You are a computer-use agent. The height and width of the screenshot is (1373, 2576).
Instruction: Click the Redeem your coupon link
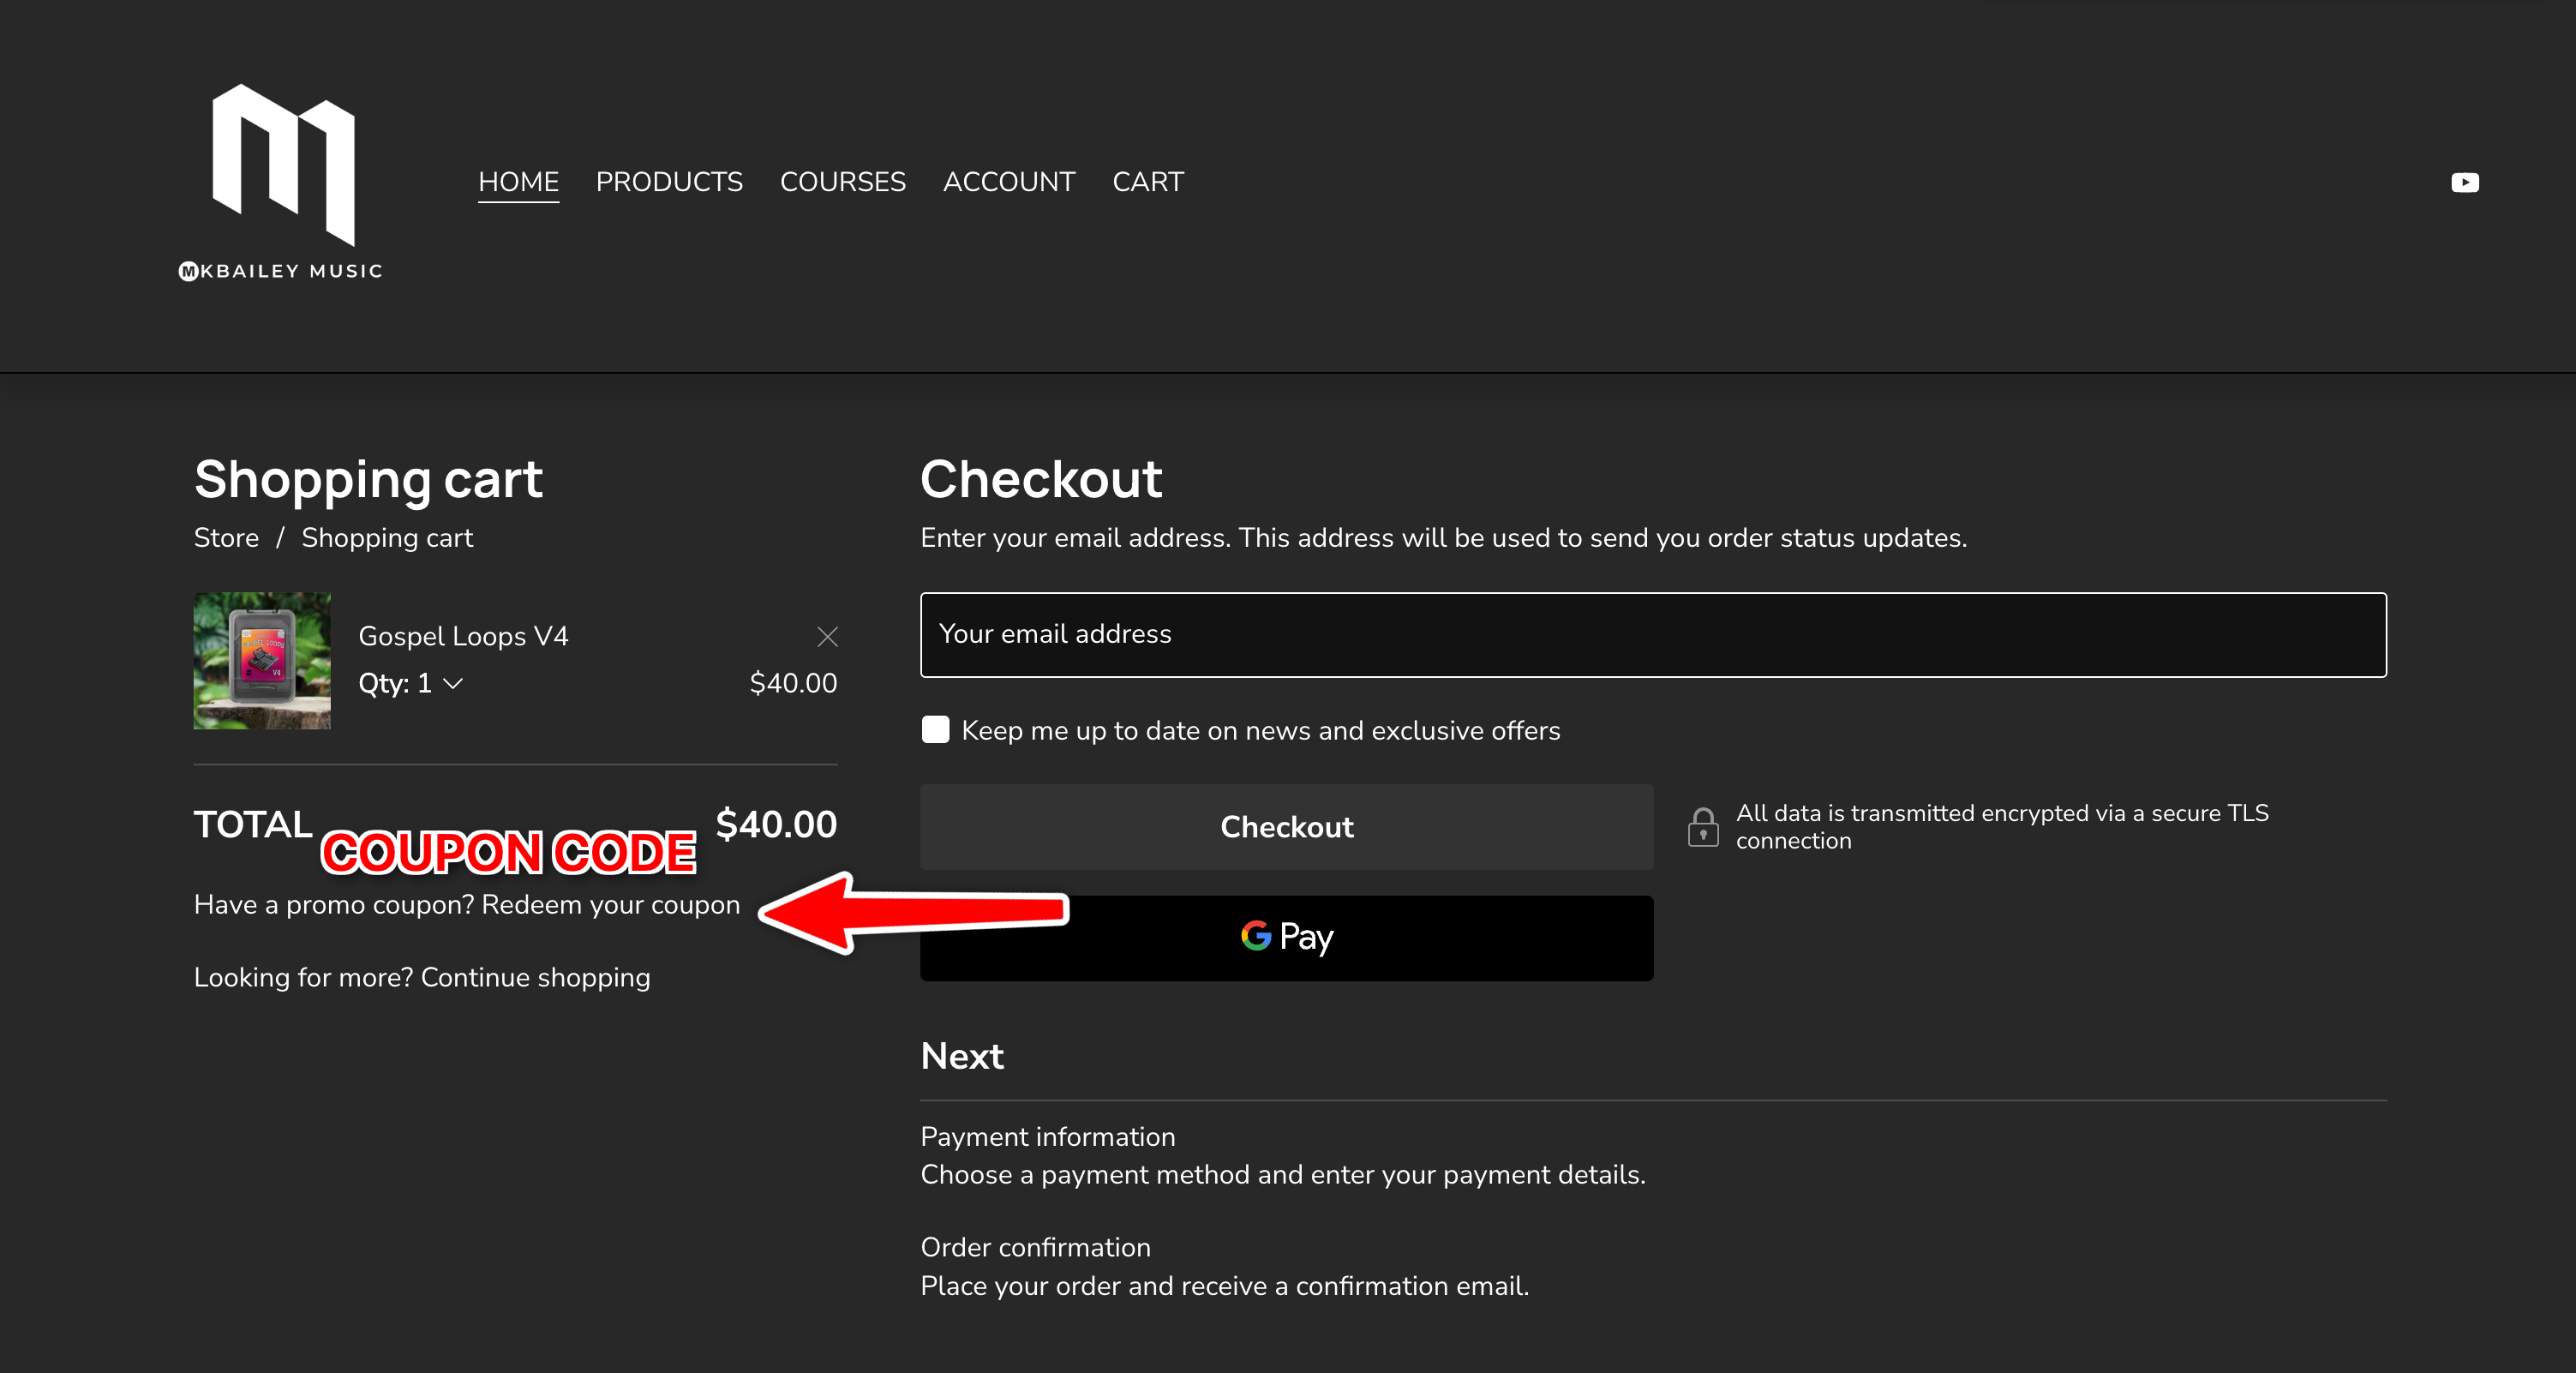tap(610, 905)
